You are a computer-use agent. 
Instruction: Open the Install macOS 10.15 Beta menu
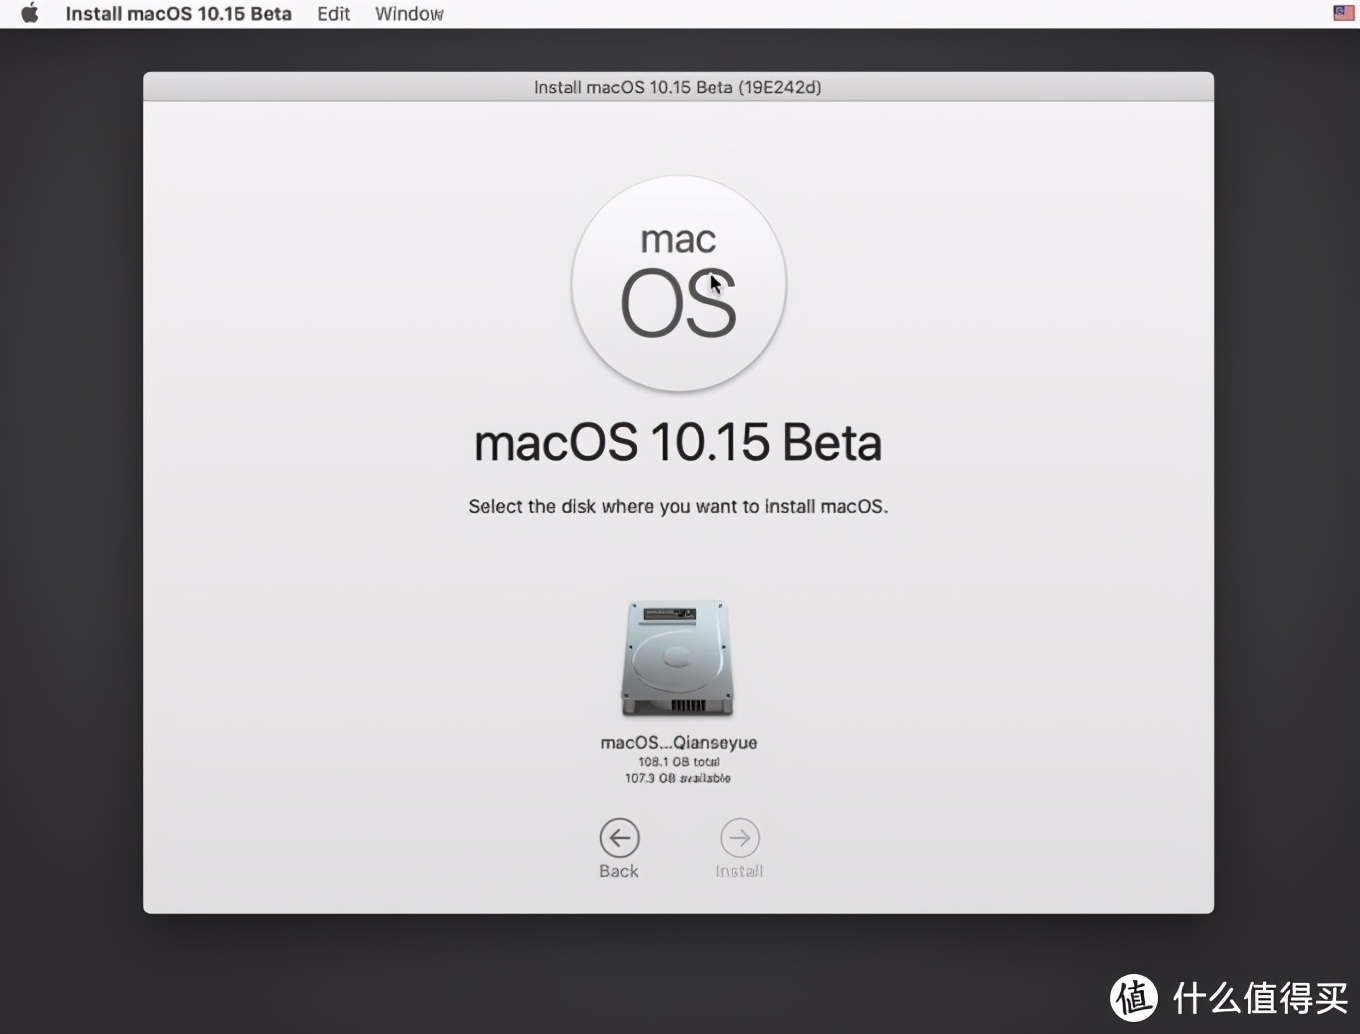click(x=178, y=14)
